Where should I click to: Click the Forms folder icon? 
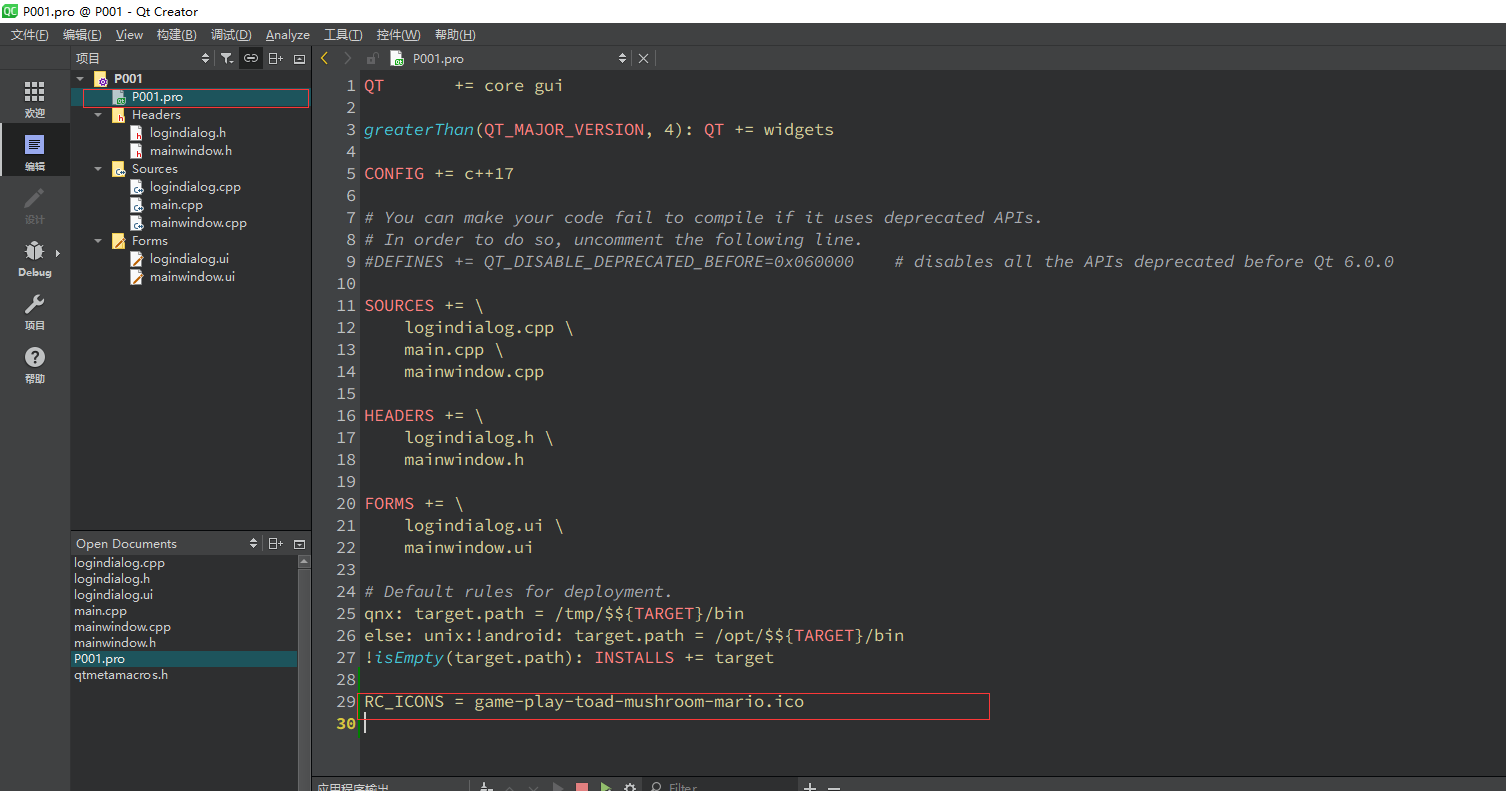(x=119, y=241)
